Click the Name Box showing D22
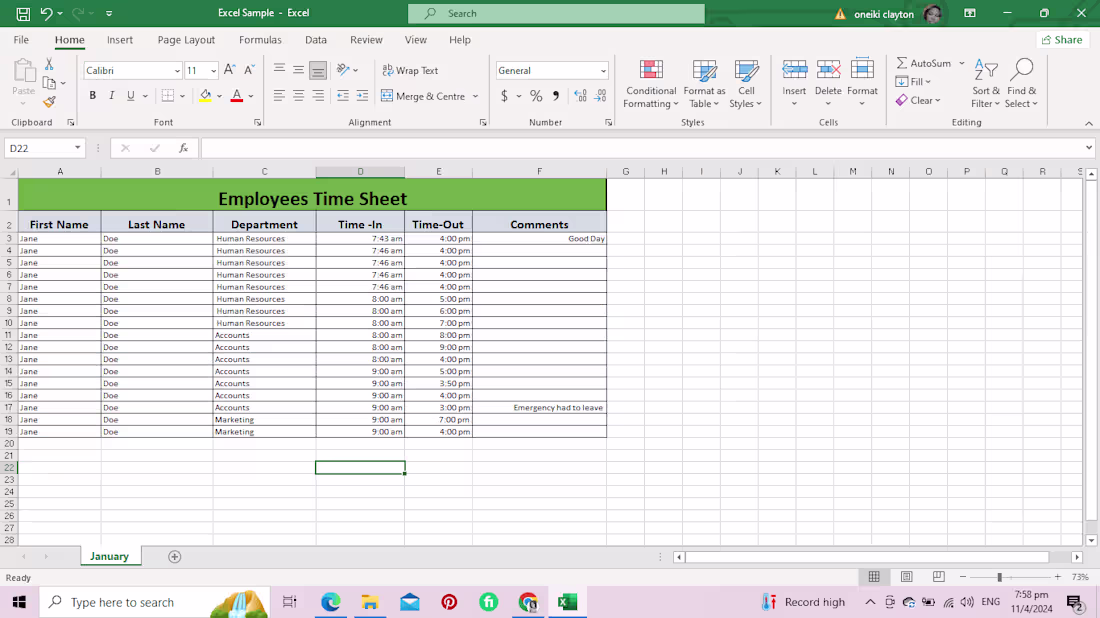Viewport: 1100px width, 618px height. (x=40, y=146)
